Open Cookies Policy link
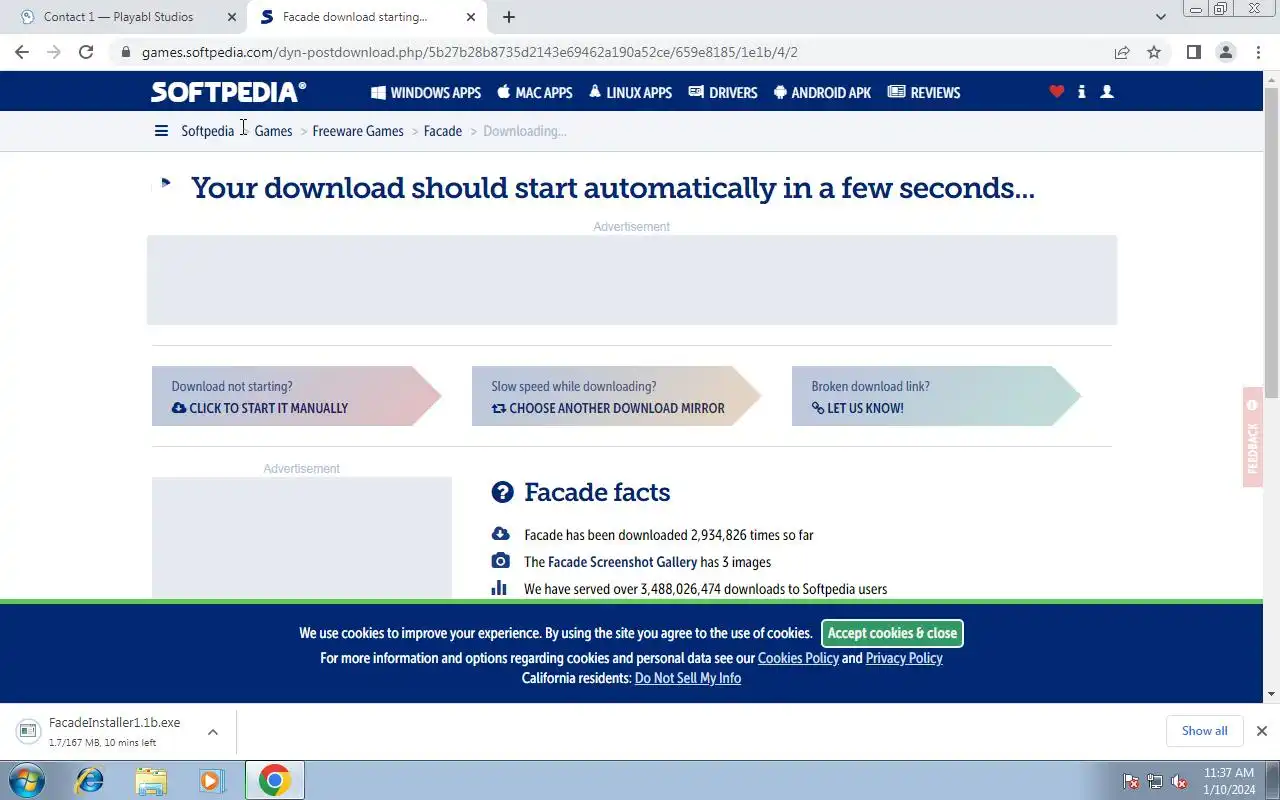Viewport: 1280px width, 800px height. 798,658
